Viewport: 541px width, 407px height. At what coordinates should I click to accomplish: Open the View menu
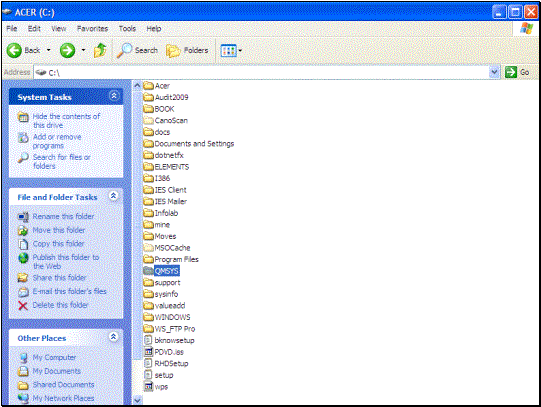(59, 29)
